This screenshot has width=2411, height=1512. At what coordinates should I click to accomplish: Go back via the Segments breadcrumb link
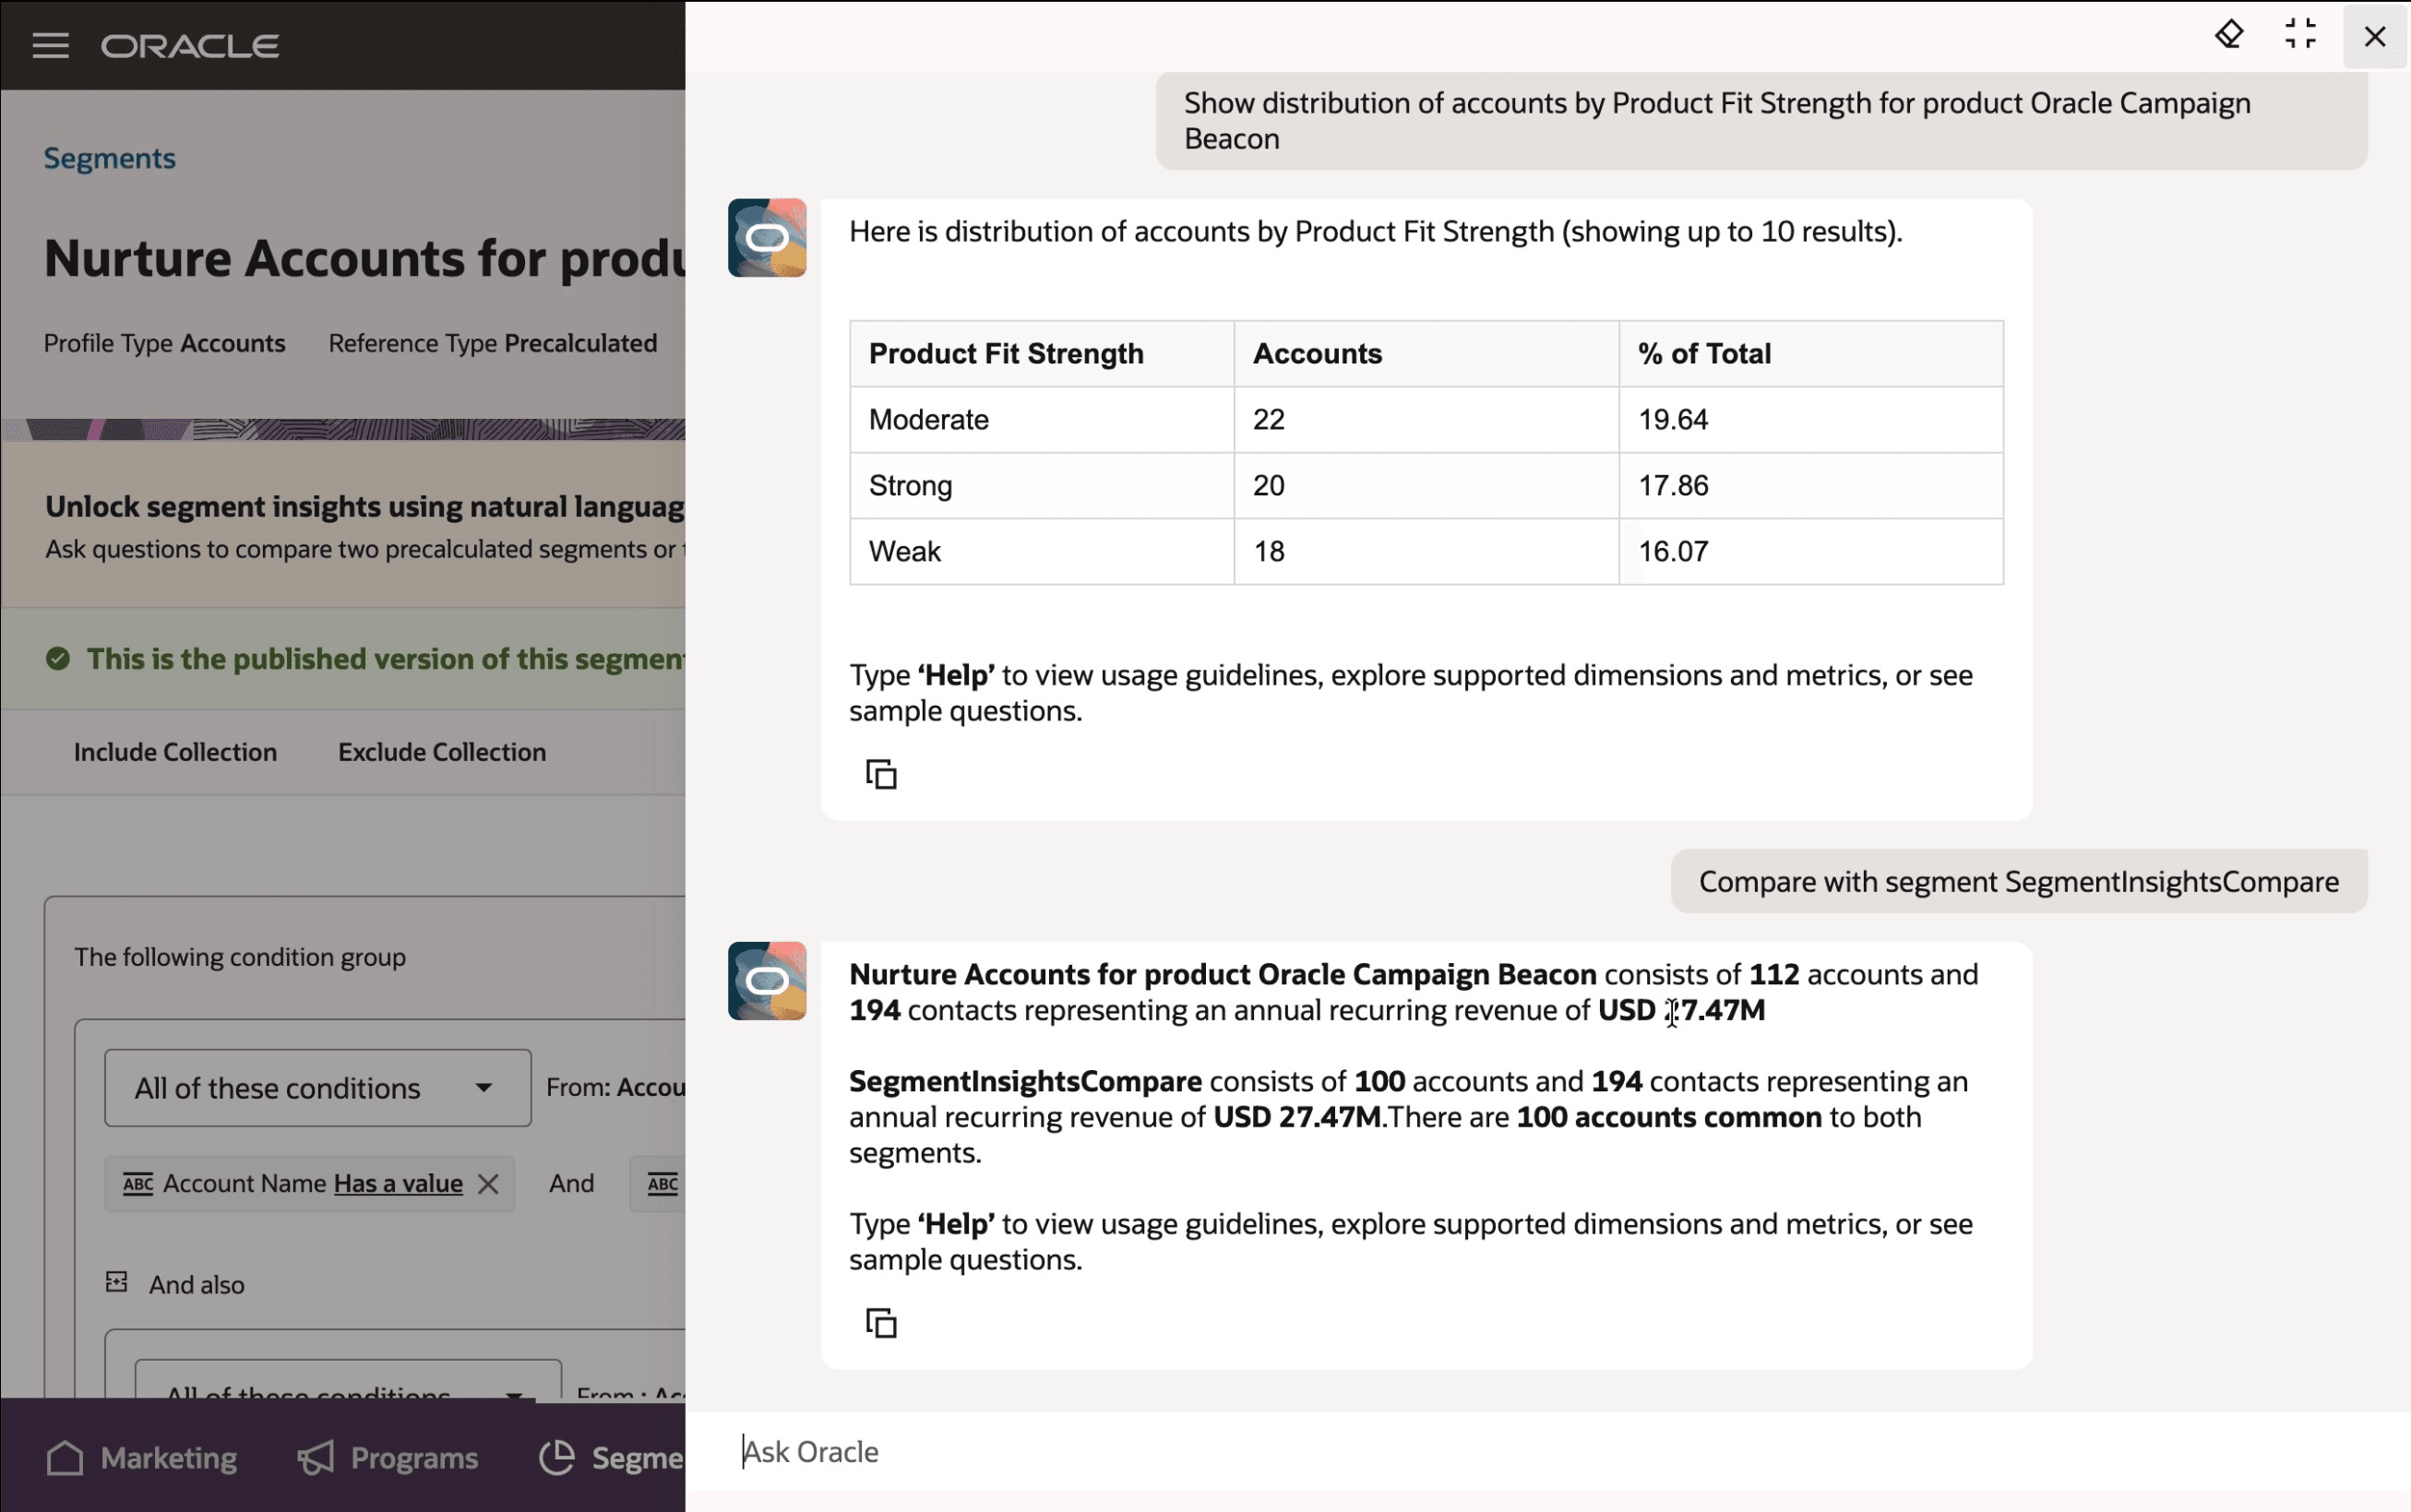[109, 158]
